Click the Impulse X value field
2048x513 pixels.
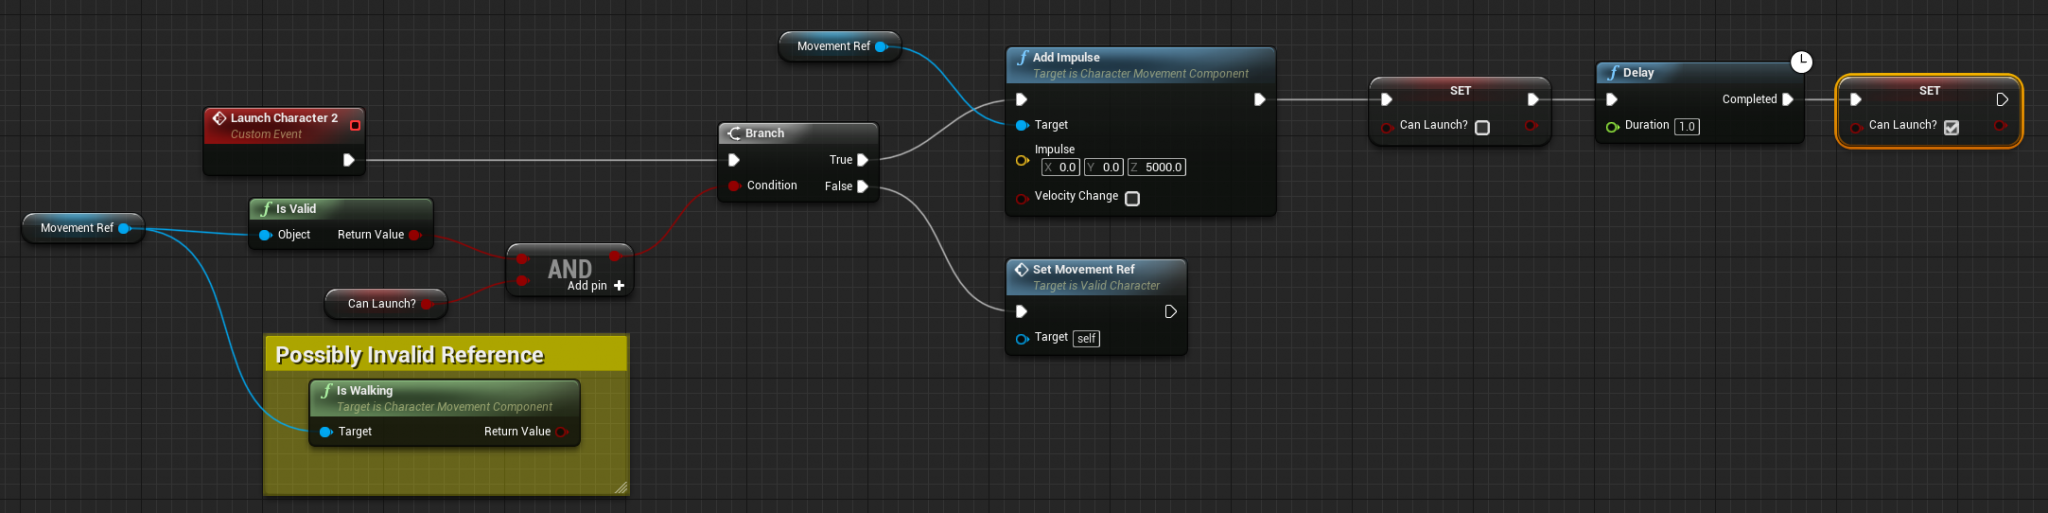click(1061, 167)
